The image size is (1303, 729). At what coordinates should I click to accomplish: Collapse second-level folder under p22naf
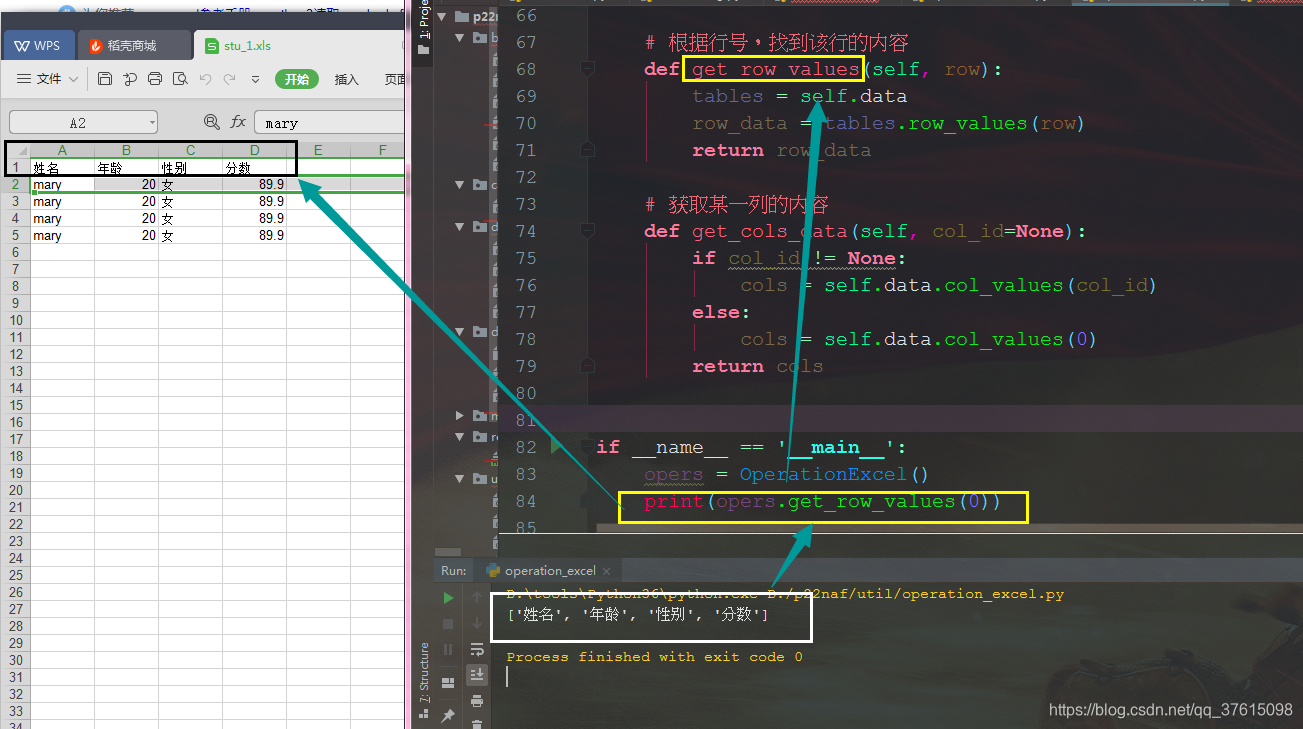coord(459,37)
